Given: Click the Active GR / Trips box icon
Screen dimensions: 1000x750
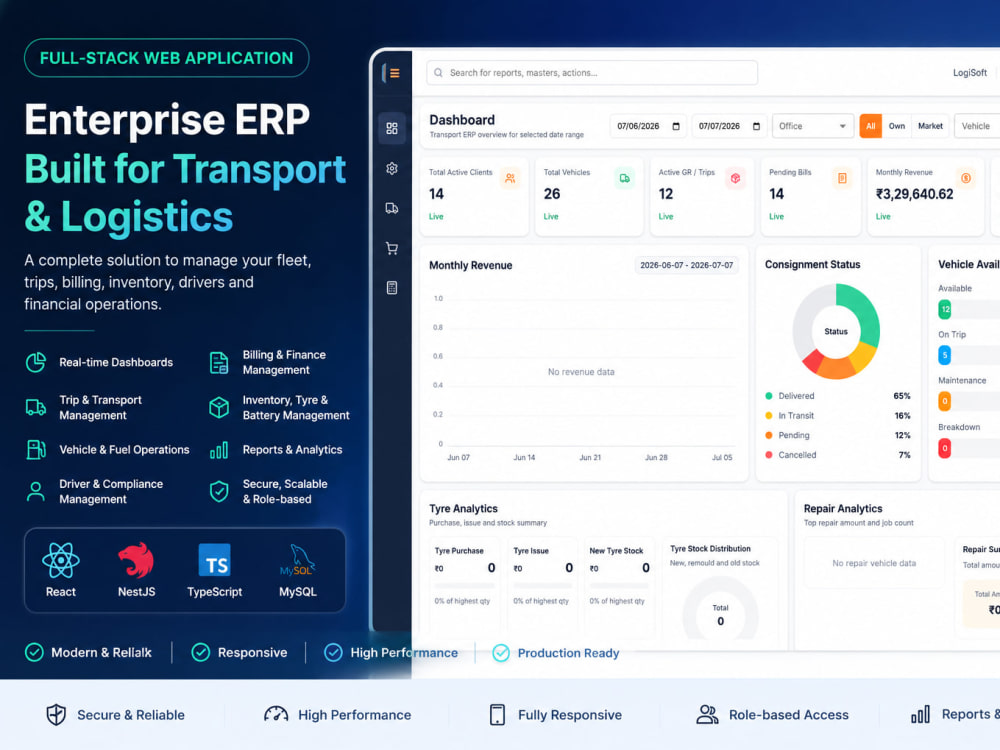Looking at the screenshot, I should coord(735,179).
